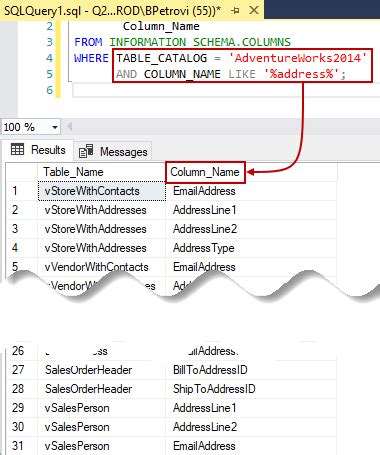Select the AddressType cell in row 4

click(x=251, y=248)
